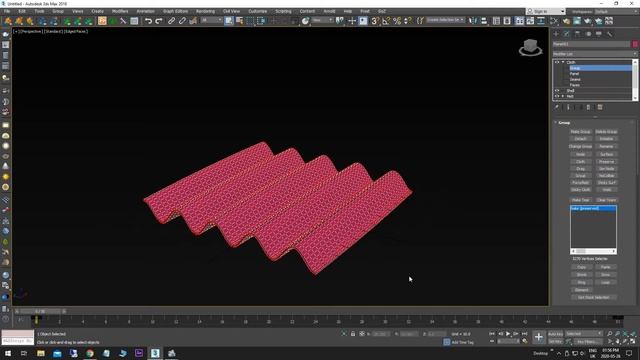Image resolution: width=640 pixels, height=360 pixels.
Task: Open the Modifiers menu
Action: pyautogui.click(x=120, y=11)
